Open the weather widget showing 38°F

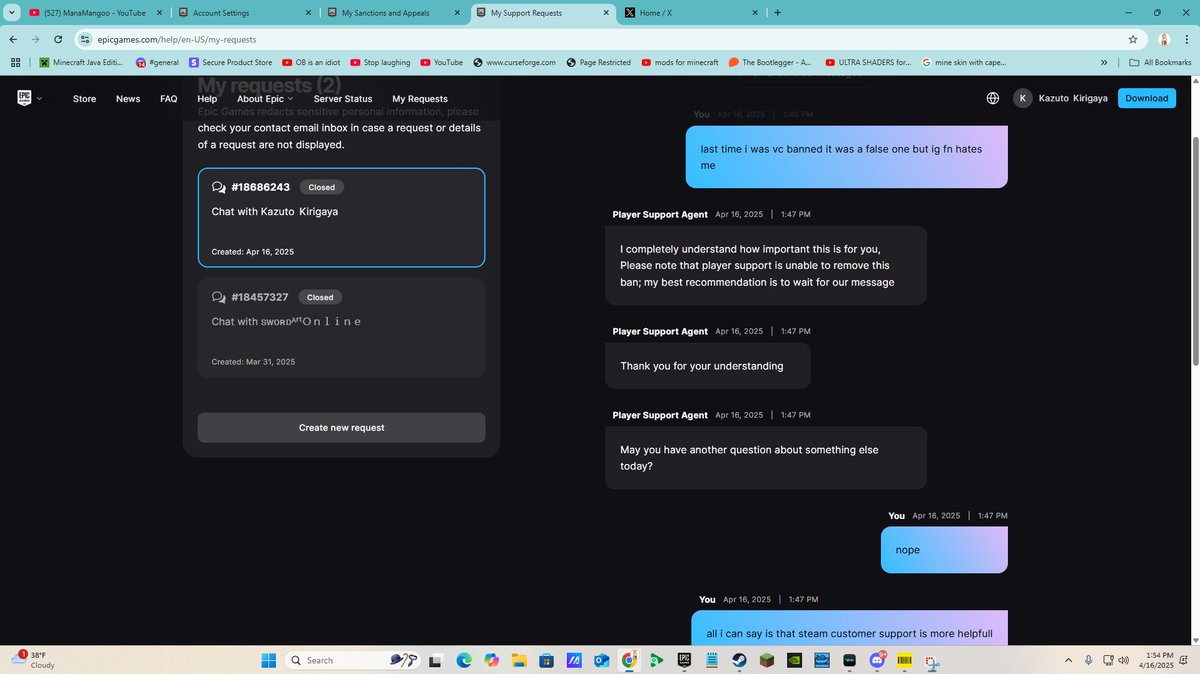click(34, 659)
